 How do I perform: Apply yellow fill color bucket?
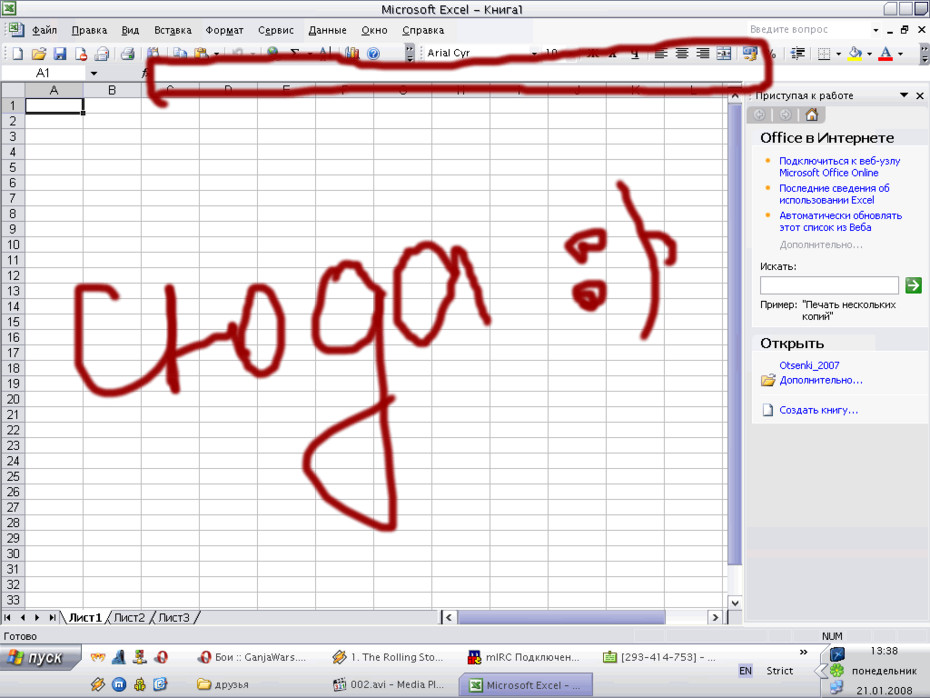(x=855, y=54)
